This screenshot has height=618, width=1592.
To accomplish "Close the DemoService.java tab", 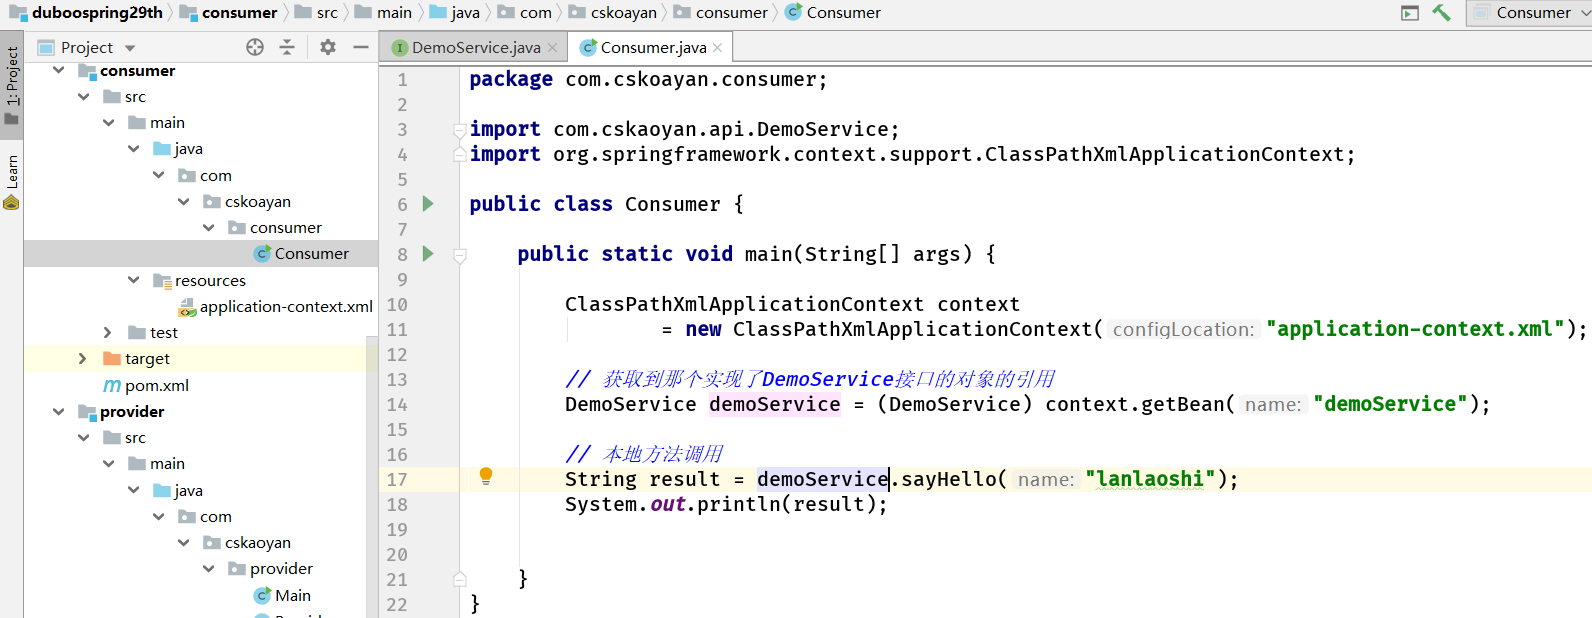I will 552,48.
